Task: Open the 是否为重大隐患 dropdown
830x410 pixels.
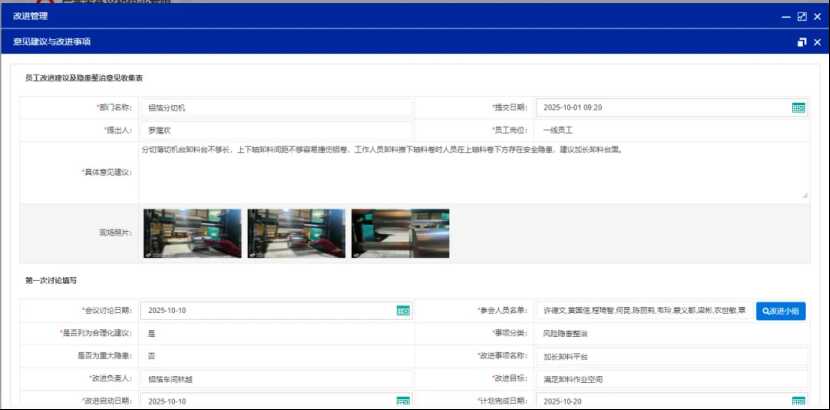Action: [x=275, y=355]
